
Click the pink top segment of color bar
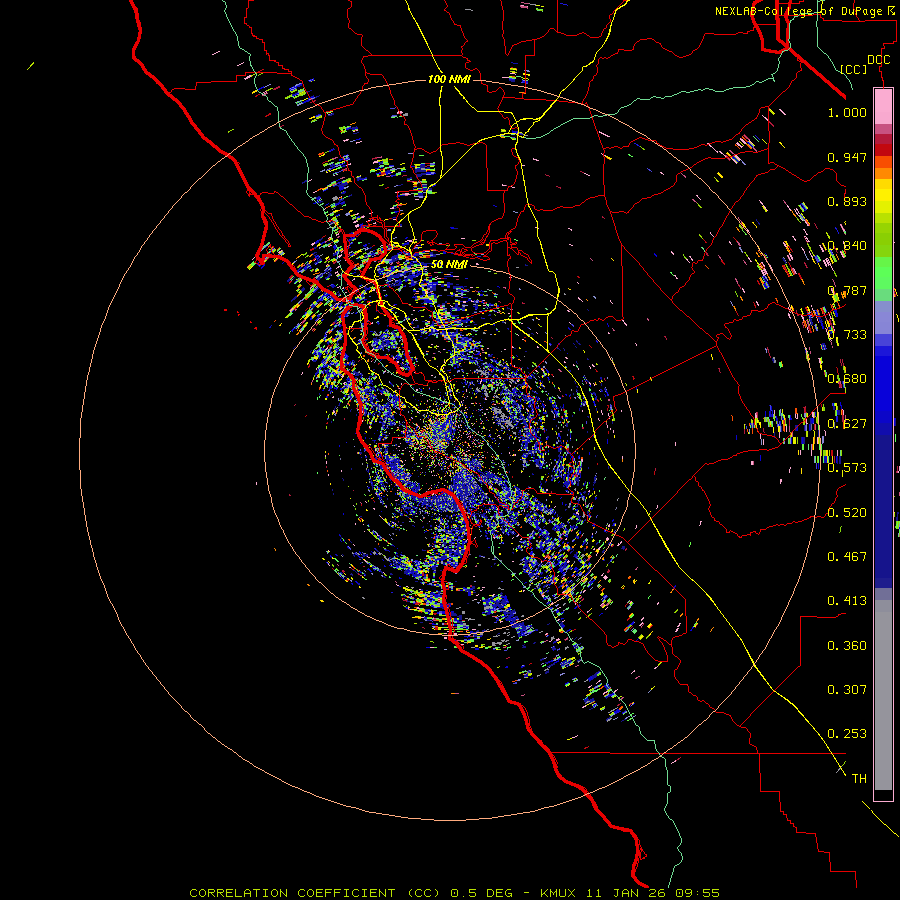(883, 106)
